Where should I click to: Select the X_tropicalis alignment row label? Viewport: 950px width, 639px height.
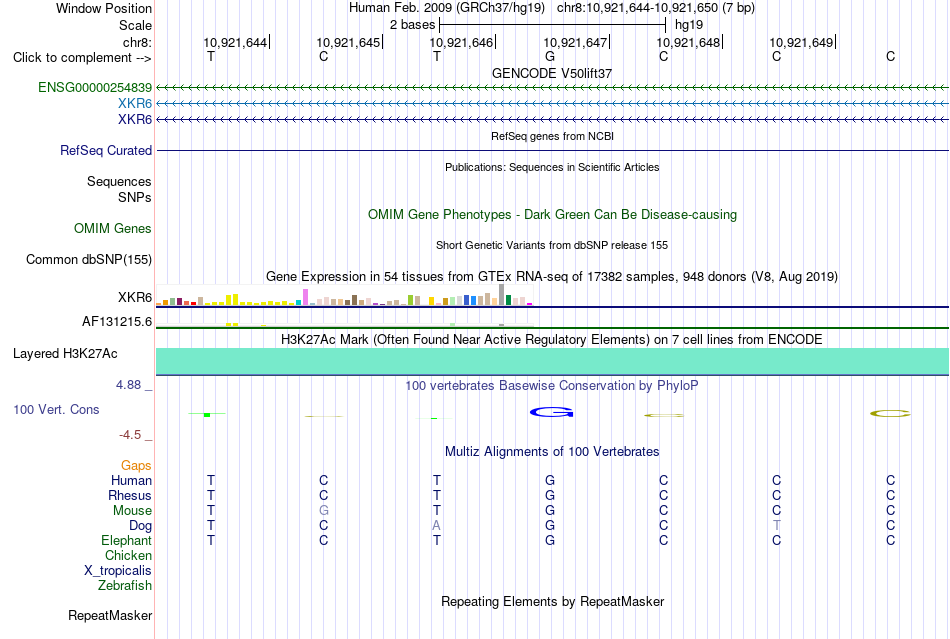tap(118, 571)
